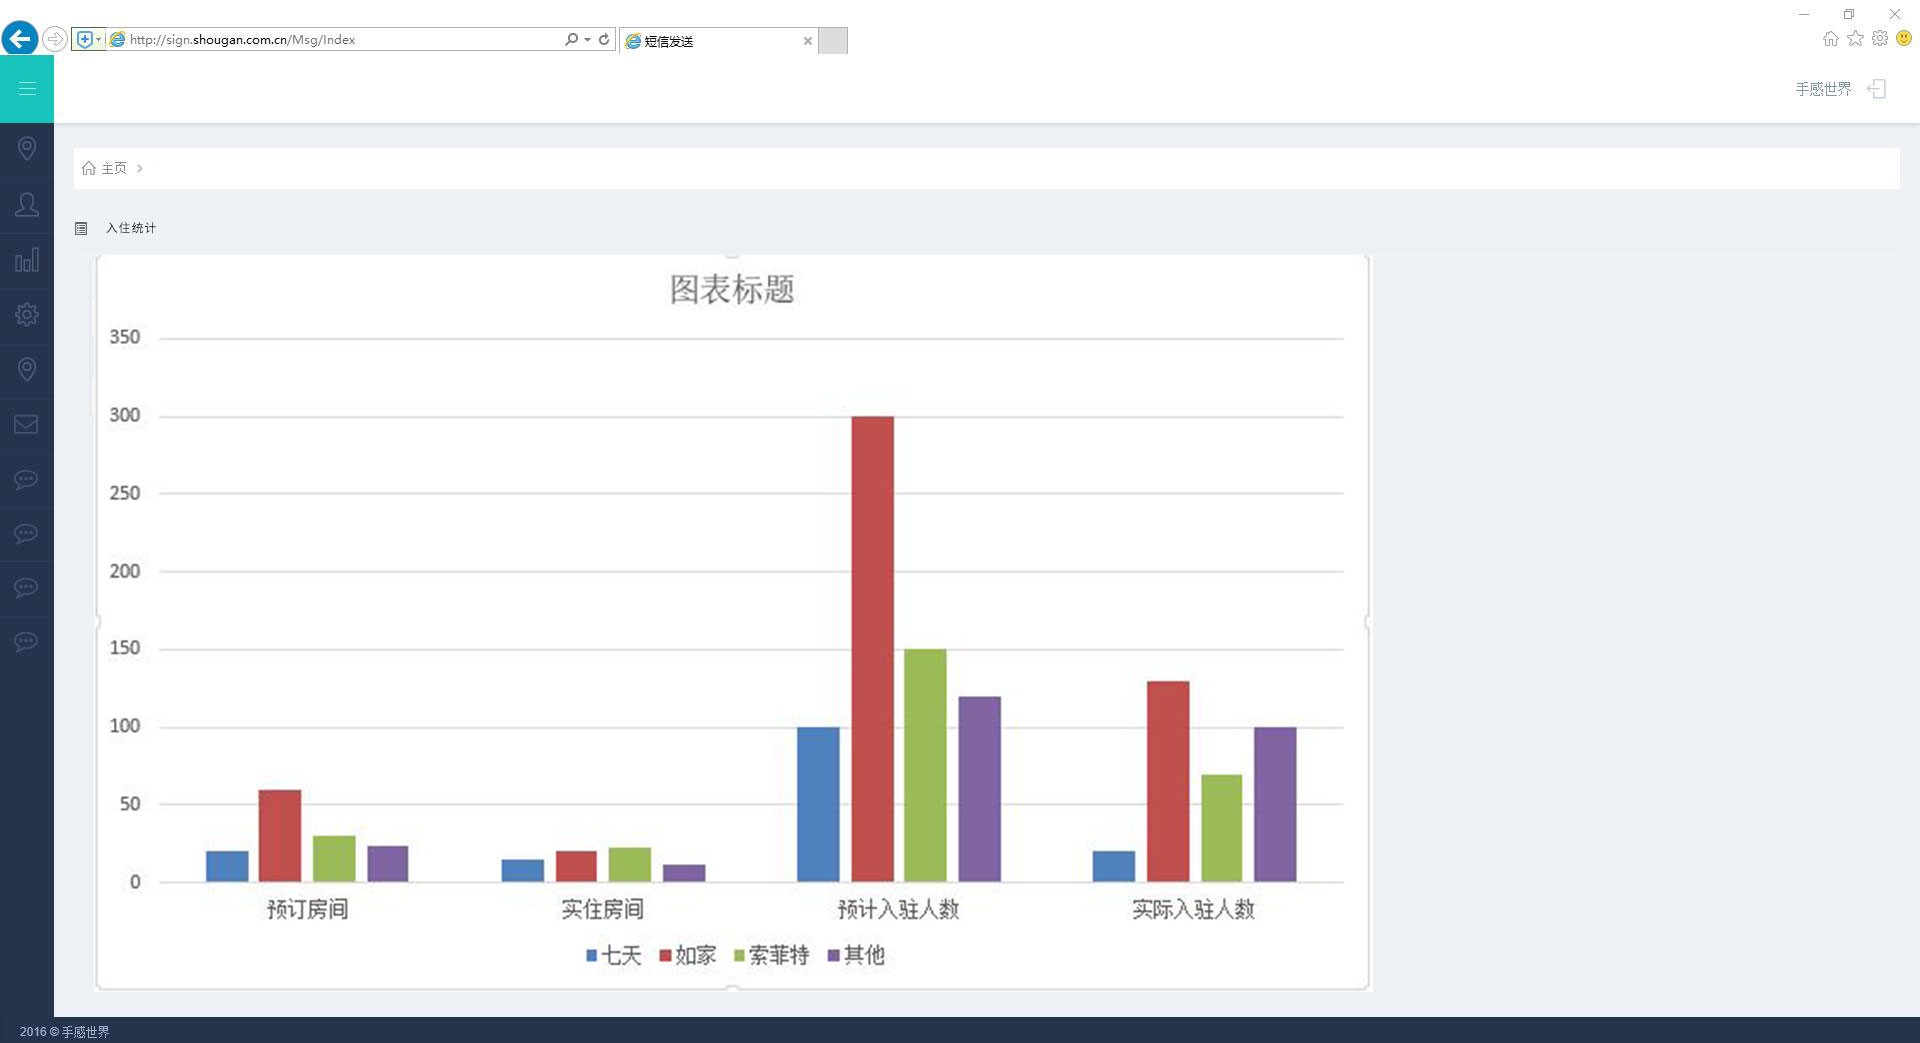Open the dropdown arrow beside the address bar search
Image resolution: width=1920 pixels, height=1043 pixels.
click(x=587, y=40)
